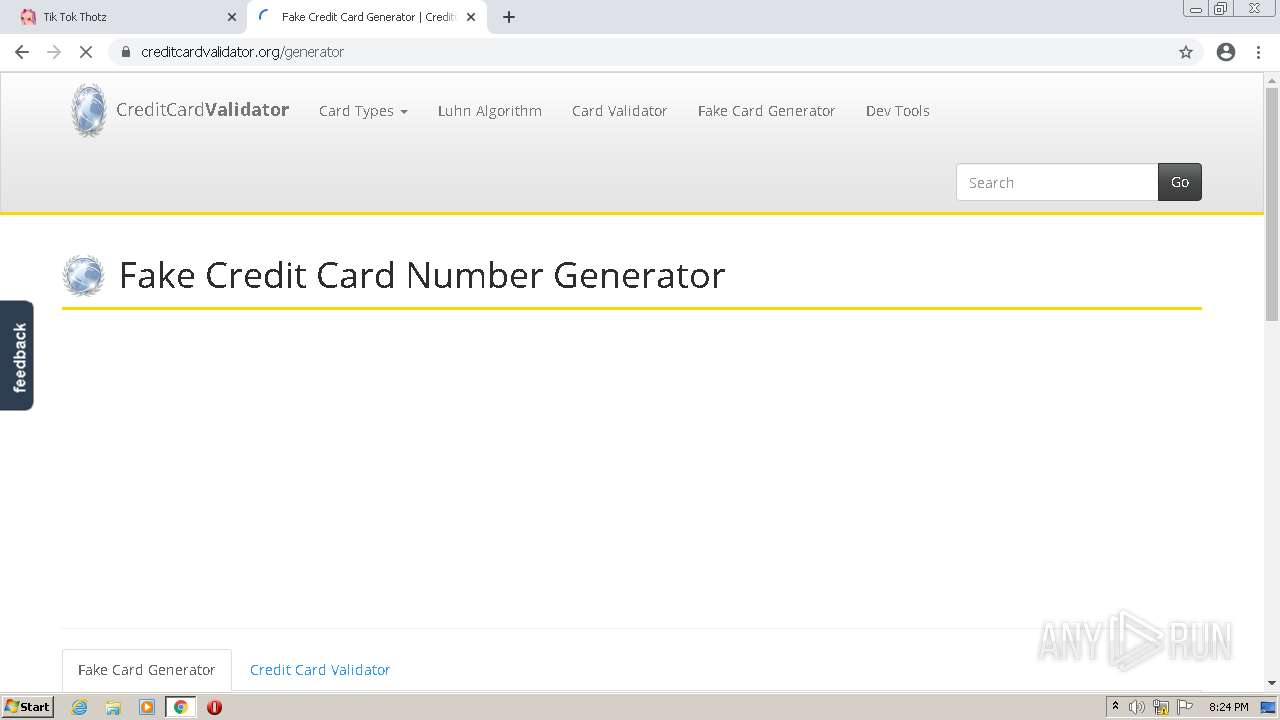Screen dimensions: 1280x720
Task: Click the CreditCardValidator logo
Action: (x=180, y=110)
